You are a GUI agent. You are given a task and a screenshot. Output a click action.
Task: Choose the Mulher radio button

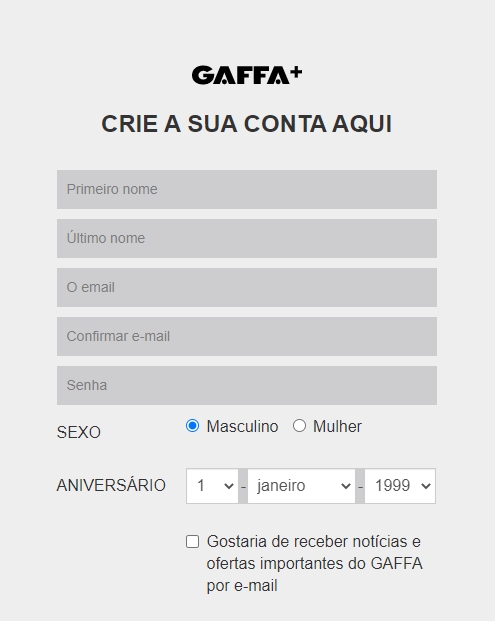coord(299,426)
